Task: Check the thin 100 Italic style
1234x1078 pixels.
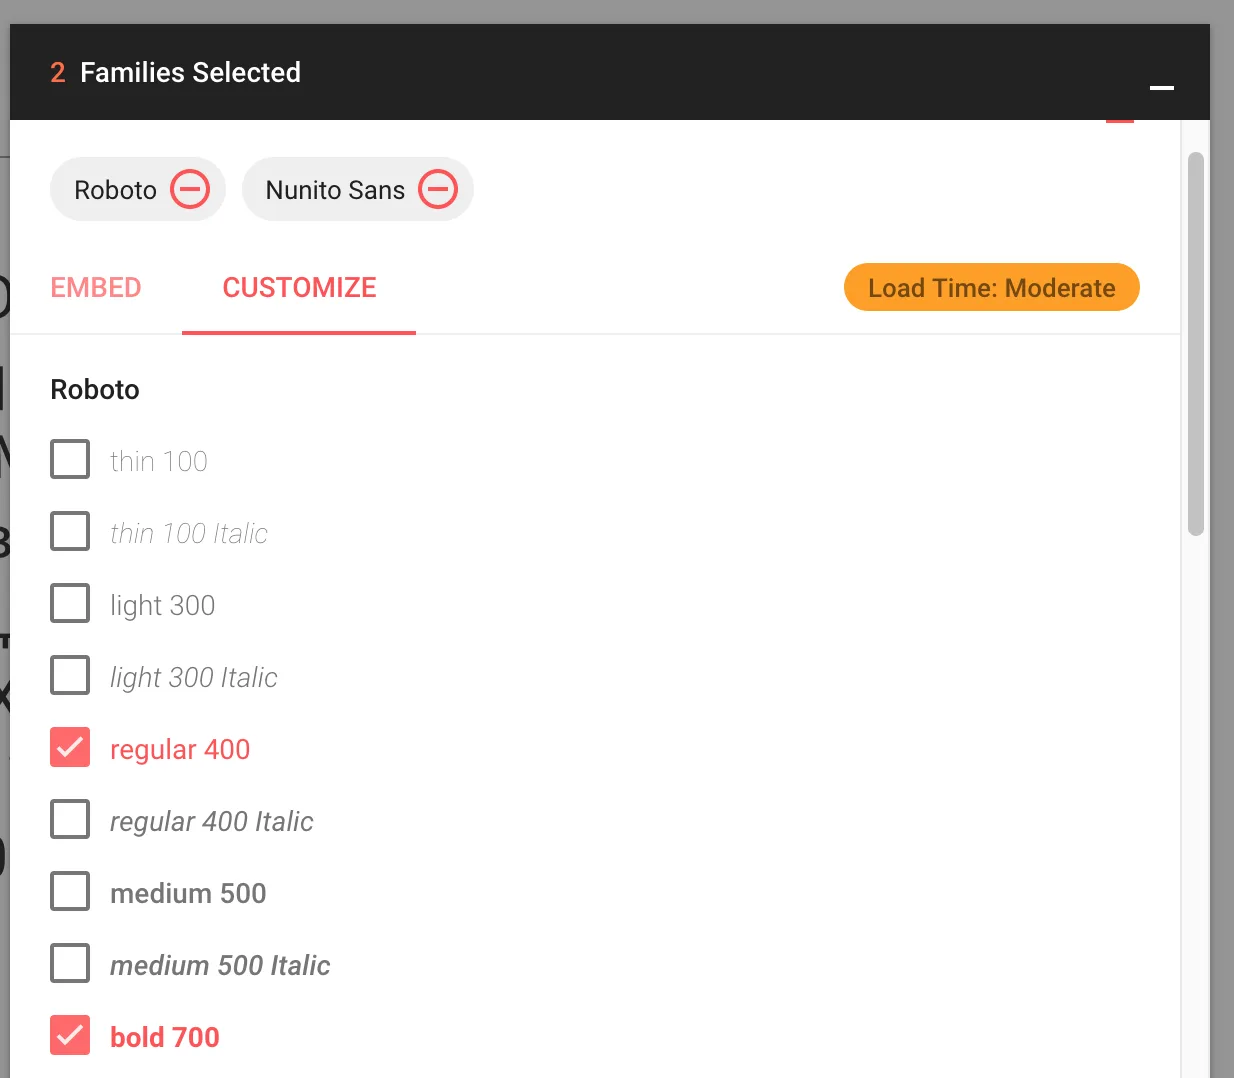Action: (70, 531)
